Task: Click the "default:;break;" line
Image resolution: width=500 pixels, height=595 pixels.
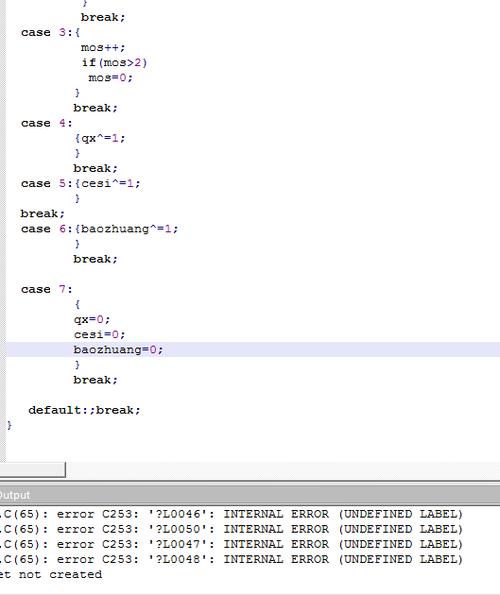Action: click(x=84, y=410)
